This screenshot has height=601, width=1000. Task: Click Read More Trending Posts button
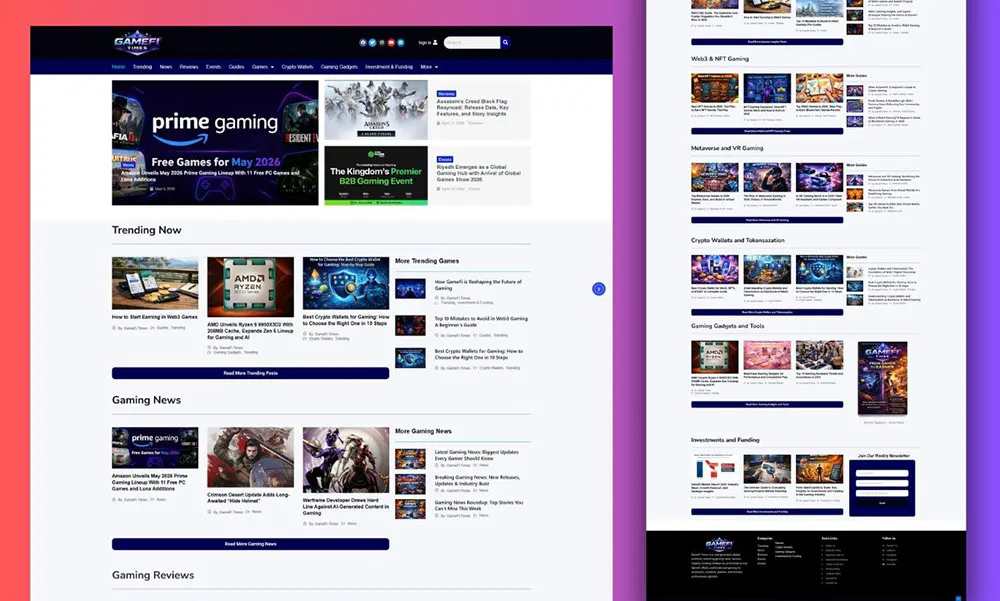[x=251, y=373]
